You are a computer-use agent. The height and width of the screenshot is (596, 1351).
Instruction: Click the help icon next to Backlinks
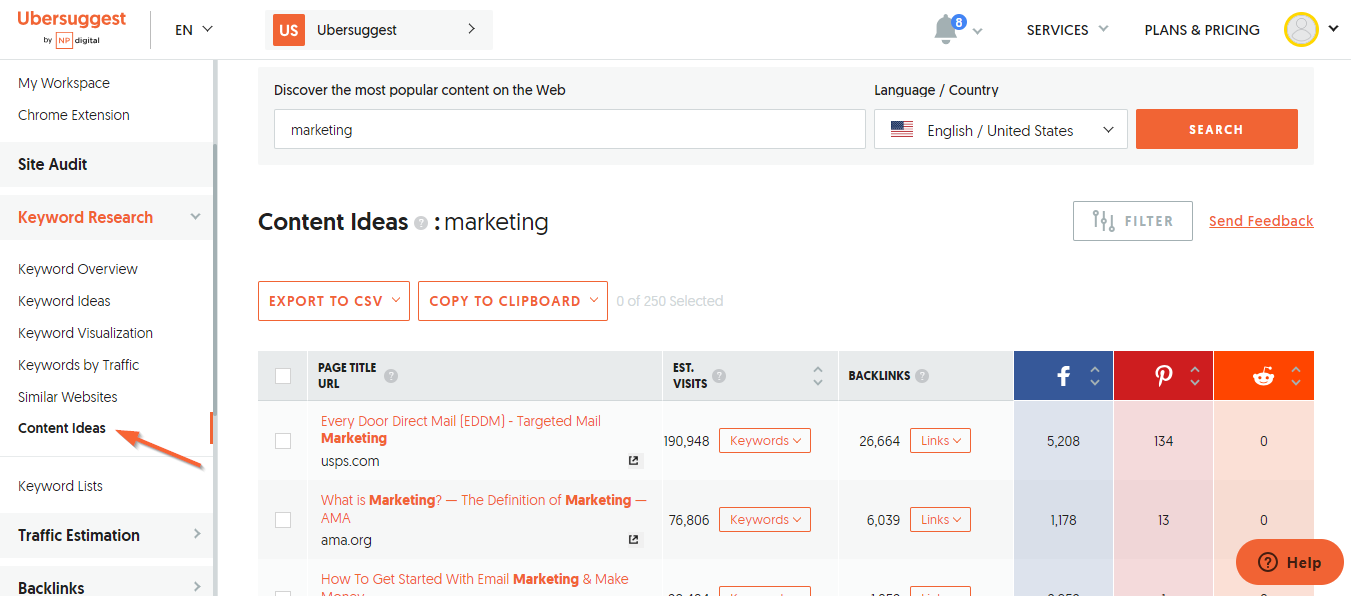coord(922,376)
